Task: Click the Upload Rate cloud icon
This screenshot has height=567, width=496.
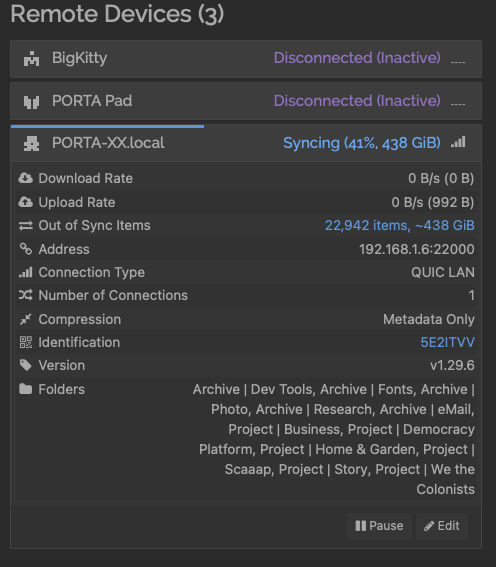Action: tap(25, 202)
